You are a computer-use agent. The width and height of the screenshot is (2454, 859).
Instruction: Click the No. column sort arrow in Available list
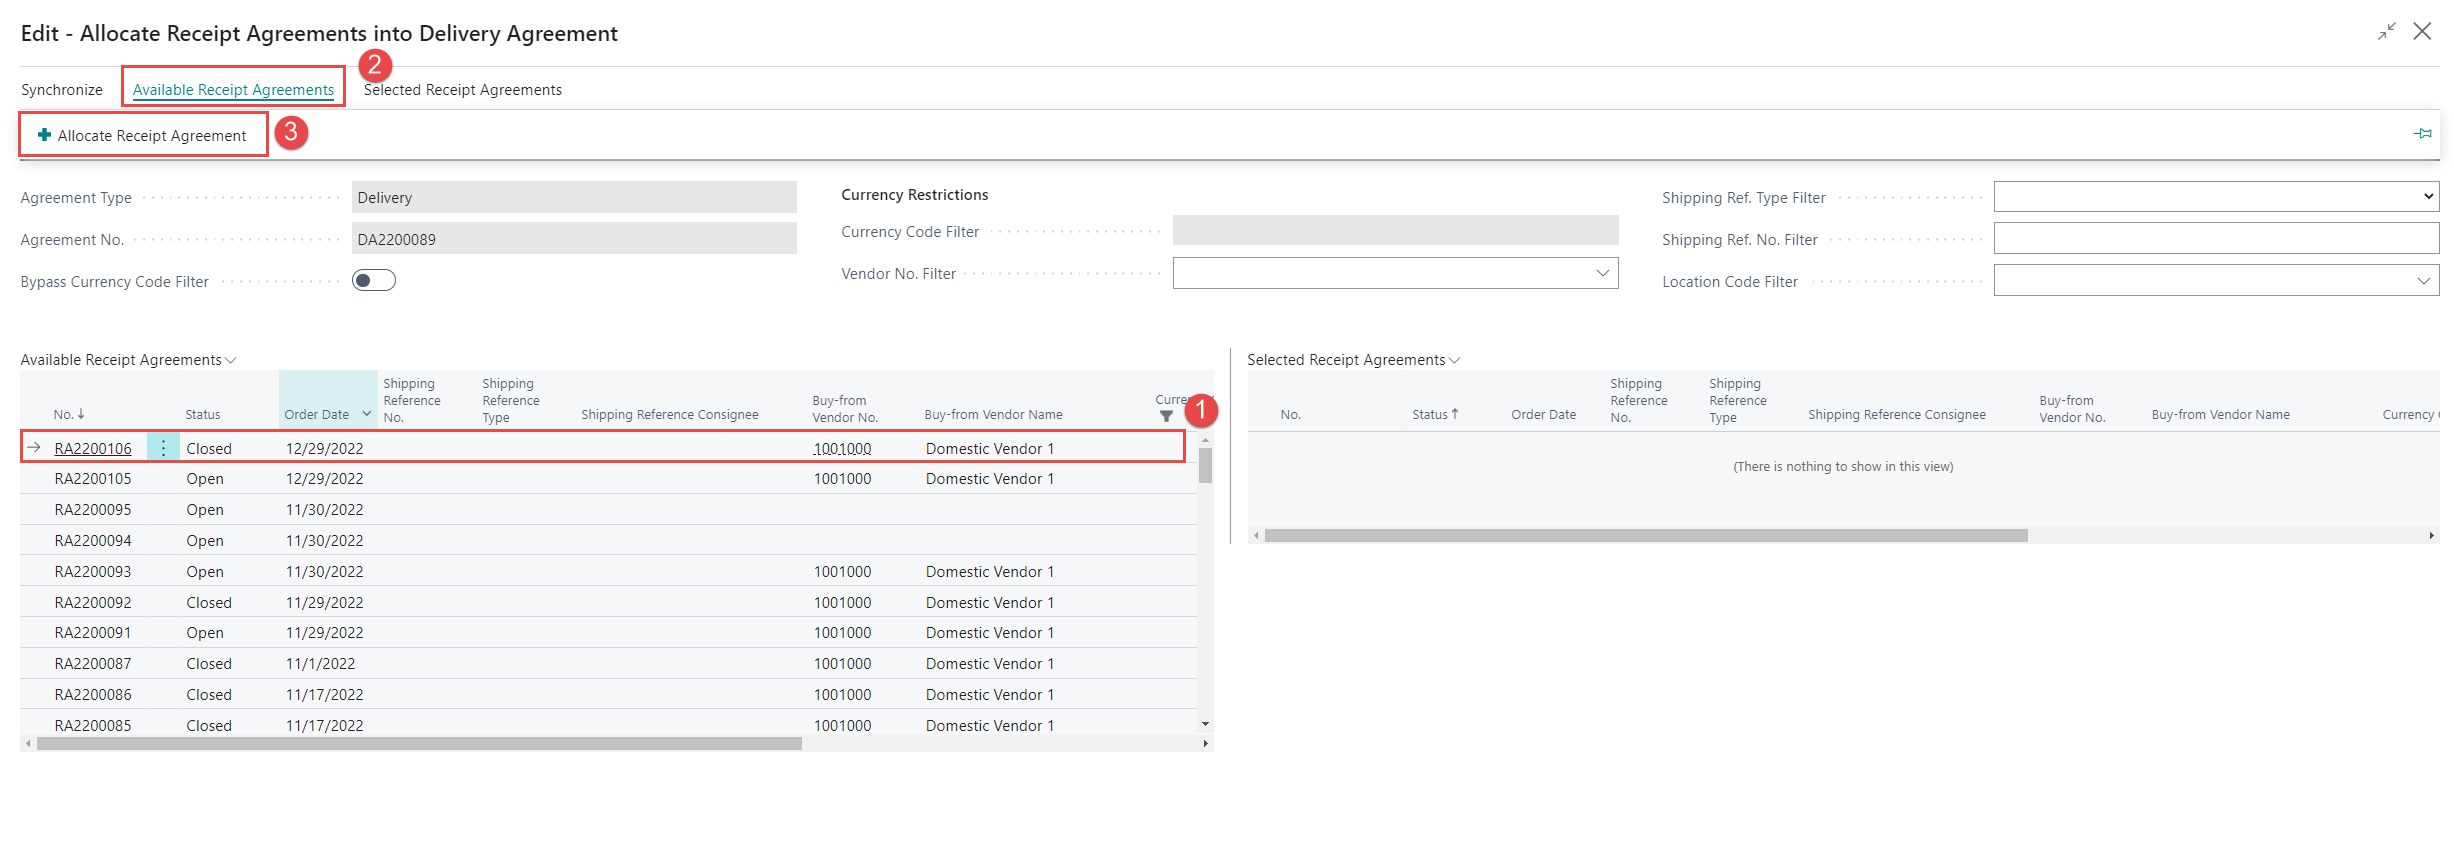(x=81, y=414)
